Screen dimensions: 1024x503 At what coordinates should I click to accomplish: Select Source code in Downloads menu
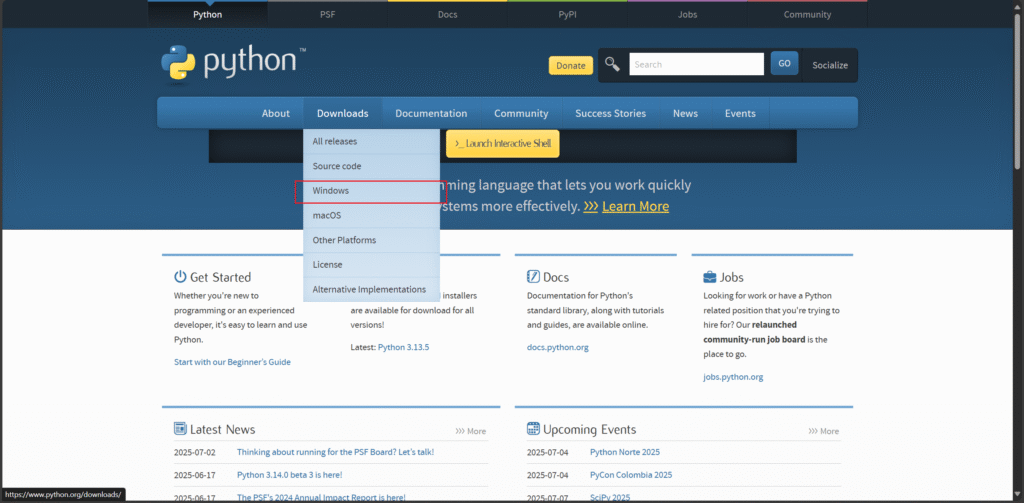372,166
